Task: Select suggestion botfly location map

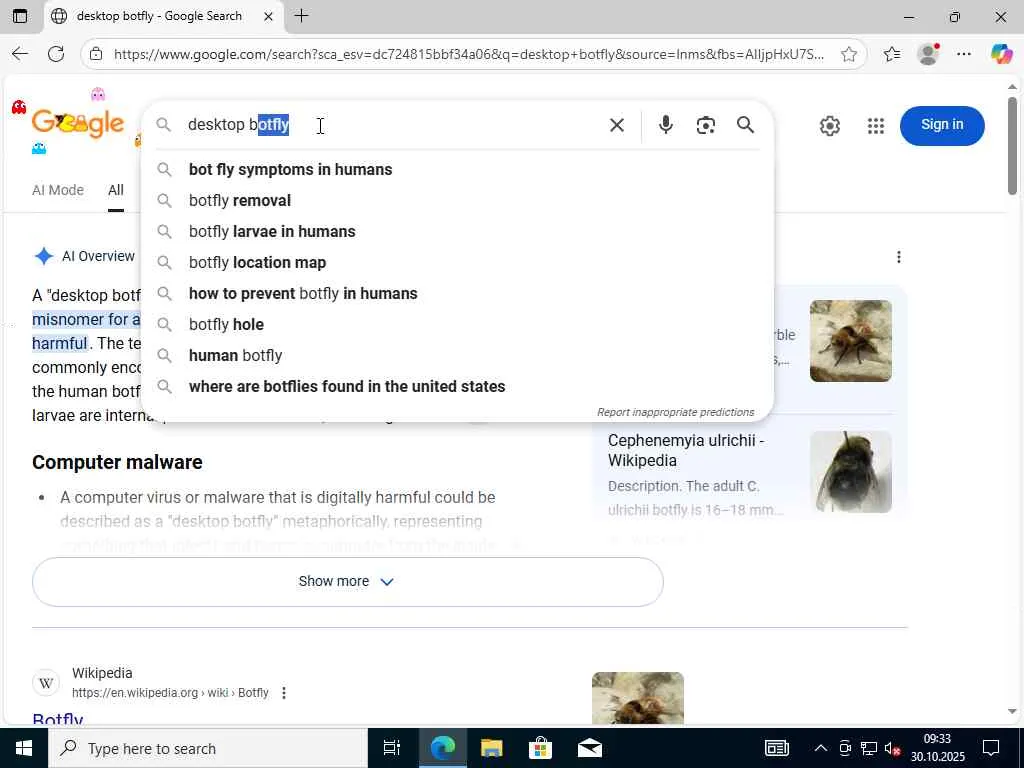Action: (457, 263)
